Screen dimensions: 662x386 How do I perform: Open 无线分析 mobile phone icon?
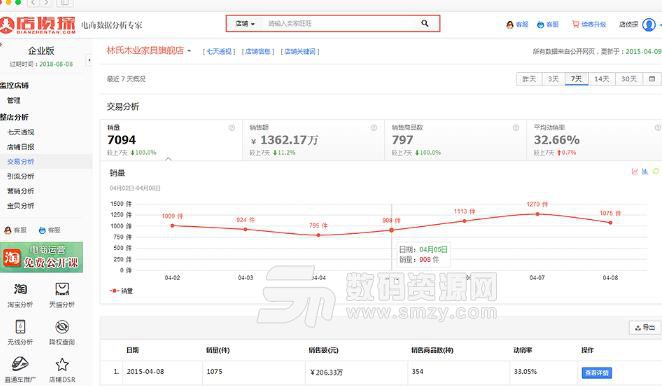click(x=20, y=327)
